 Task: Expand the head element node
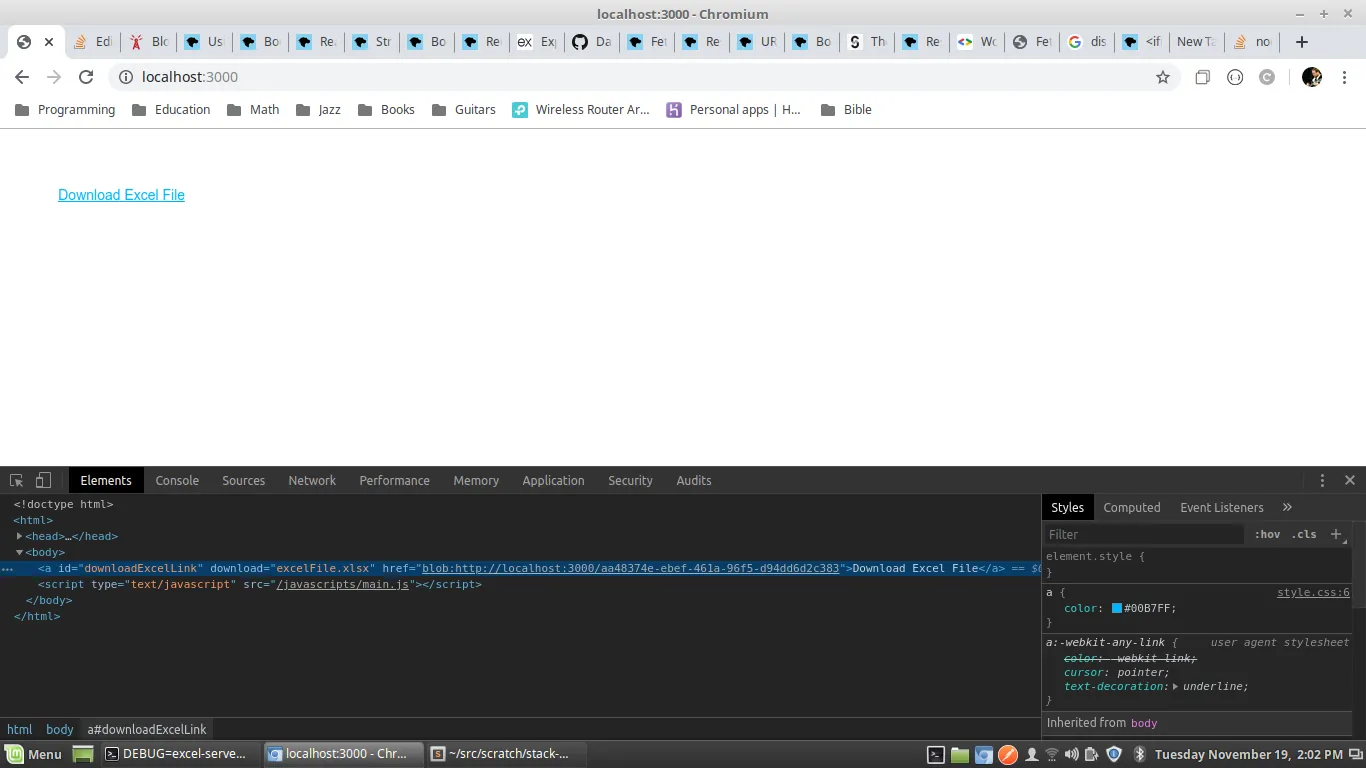pyautogui.click(x=19, y=536)
